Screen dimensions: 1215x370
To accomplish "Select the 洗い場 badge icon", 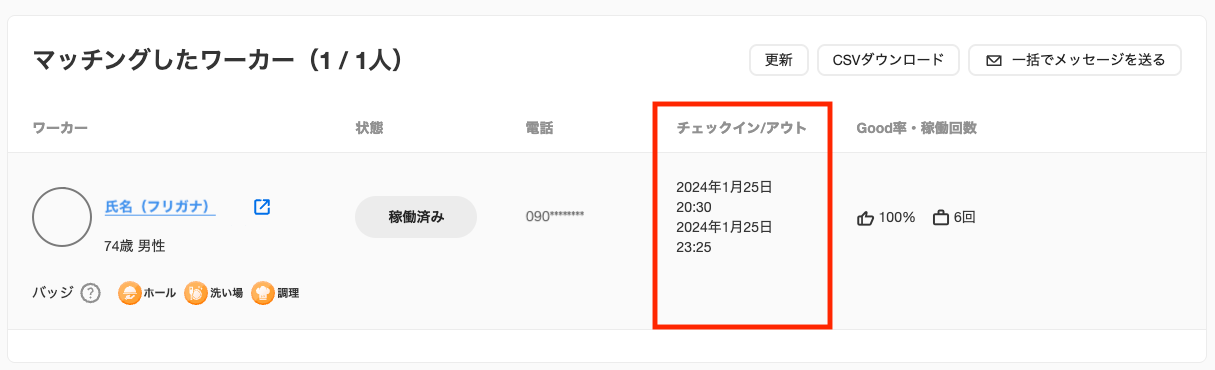I will [x=195, y=293].
